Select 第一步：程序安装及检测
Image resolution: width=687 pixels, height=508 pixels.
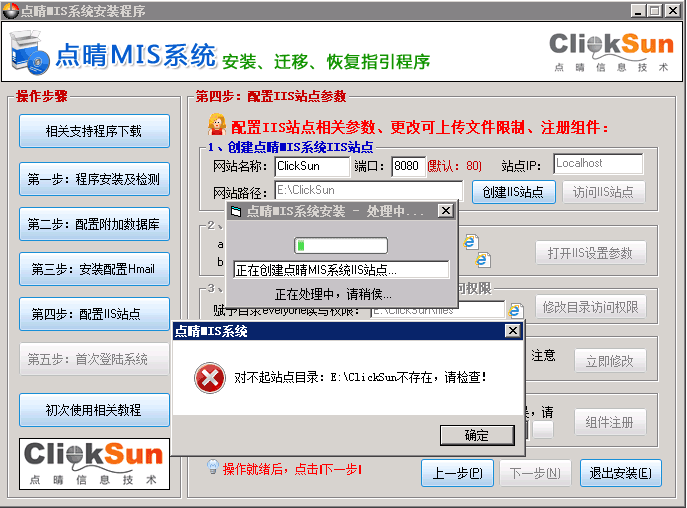pyautogui.click(x=94, y=179)
